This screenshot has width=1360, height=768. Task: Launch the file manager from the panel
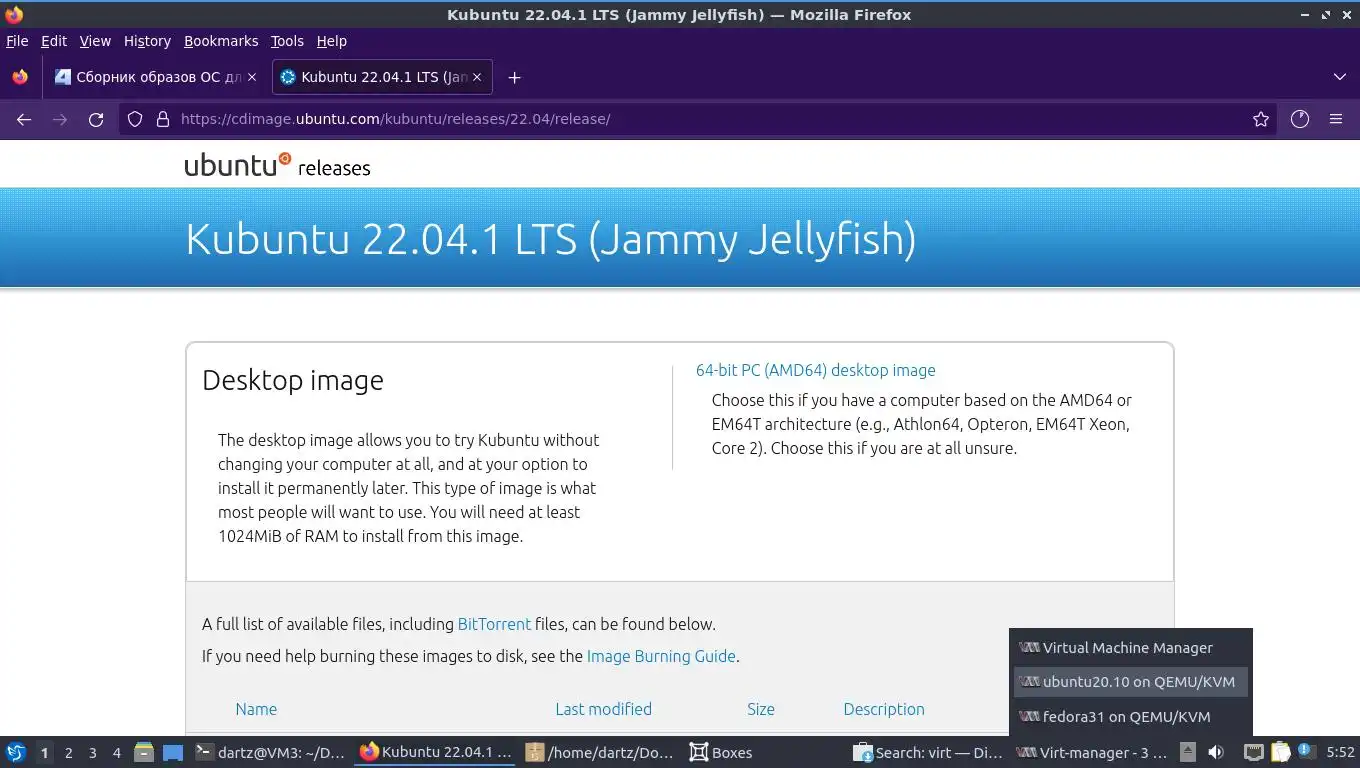click(144, 752)
